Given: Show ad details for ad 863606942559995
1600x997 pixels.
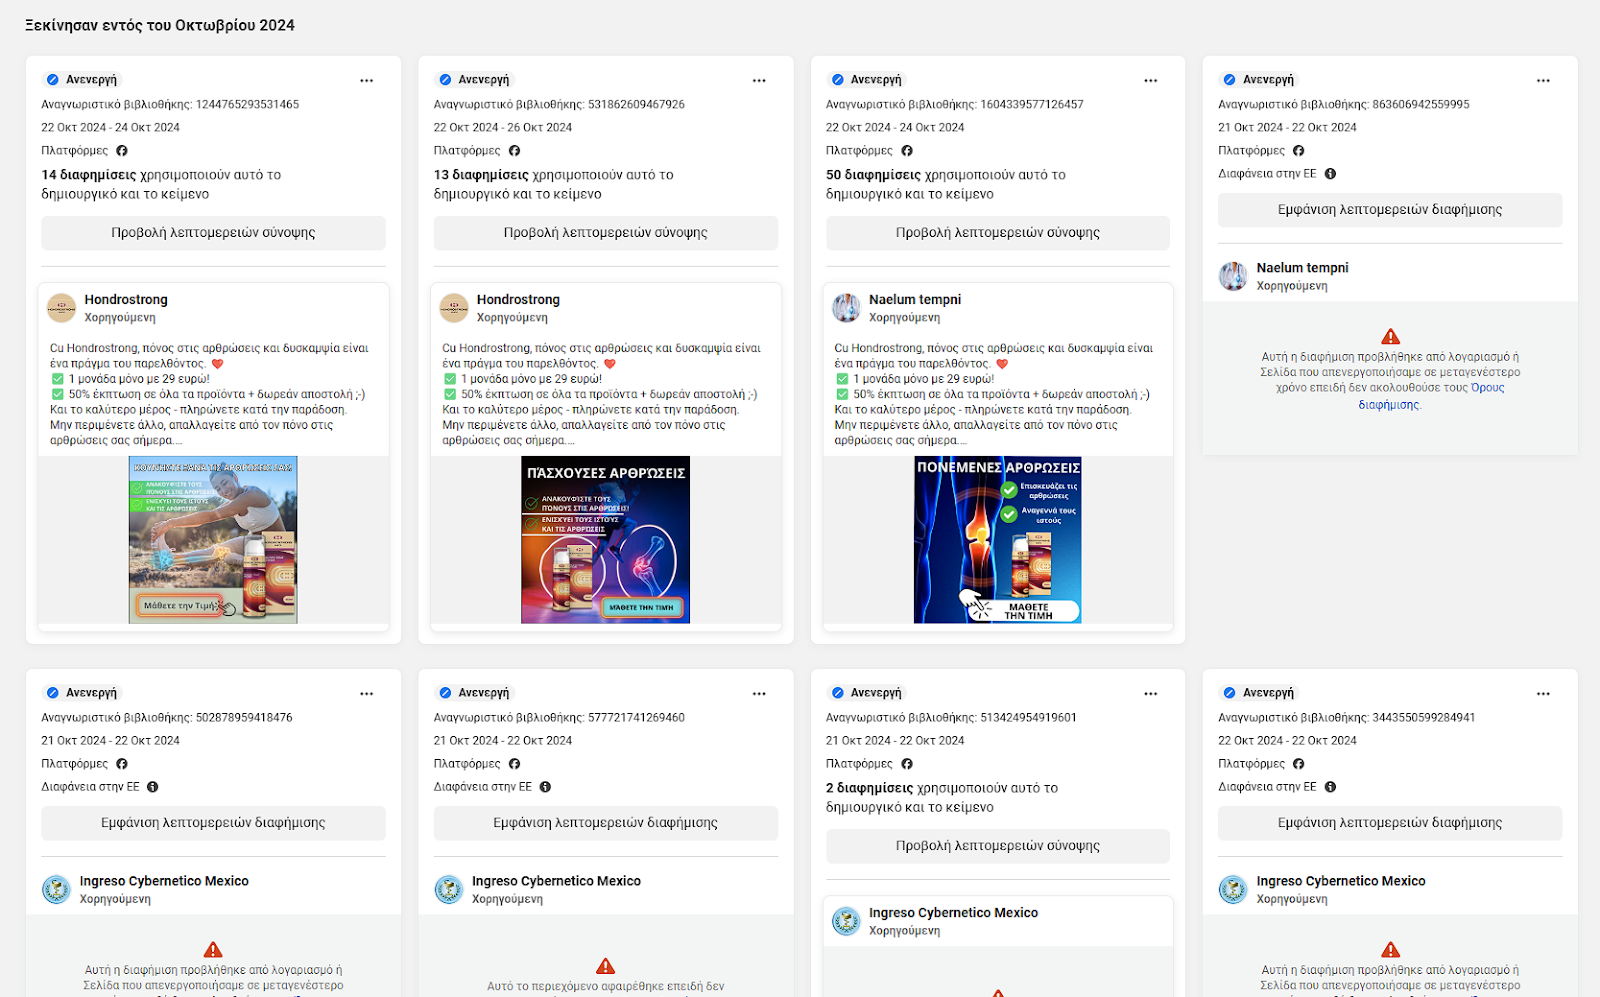Looking at the screenshot, I should [x=1389, y=210].
